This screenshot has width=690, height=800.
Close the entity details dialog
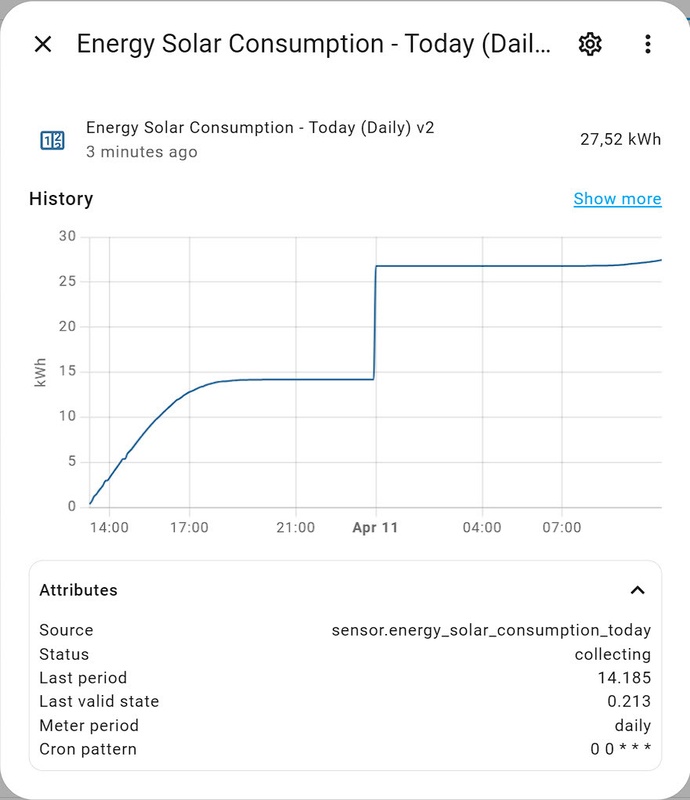(43, 44)
